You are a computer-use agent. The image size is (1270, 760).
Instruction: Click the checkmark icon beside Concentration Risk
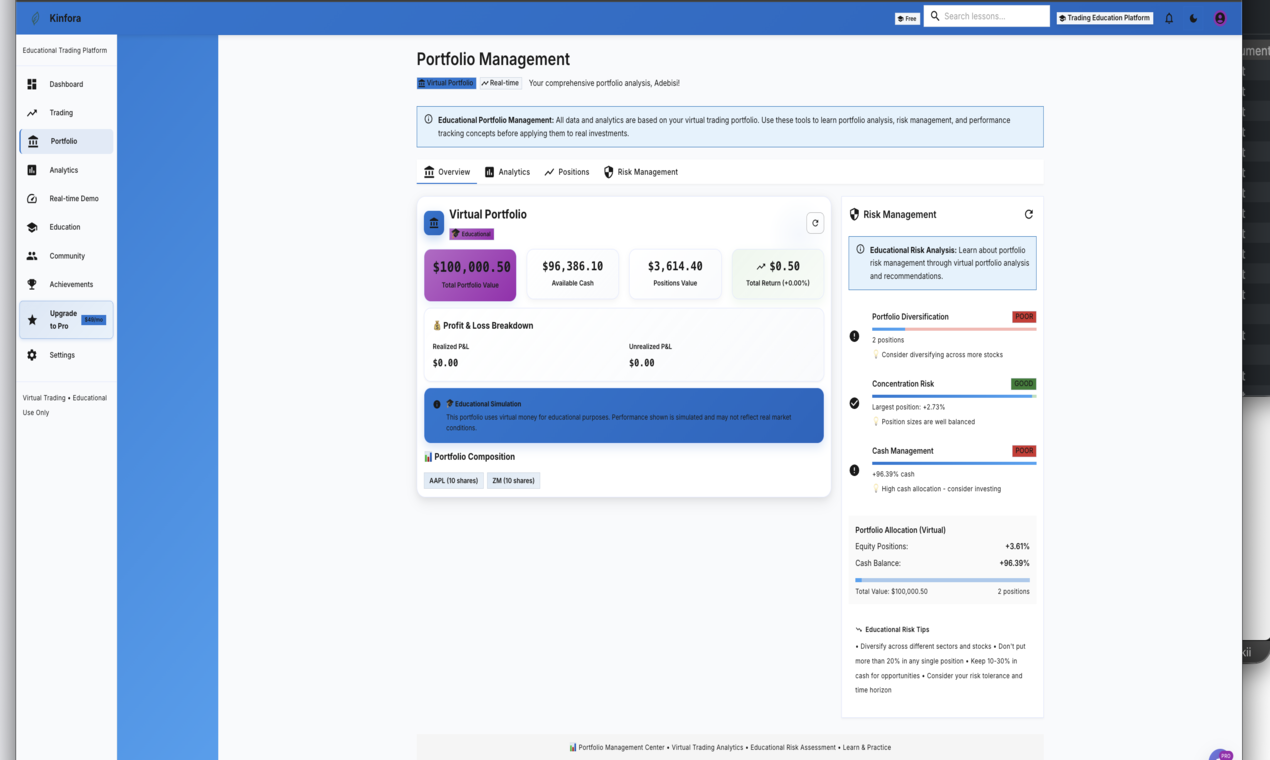pos(854,403)
